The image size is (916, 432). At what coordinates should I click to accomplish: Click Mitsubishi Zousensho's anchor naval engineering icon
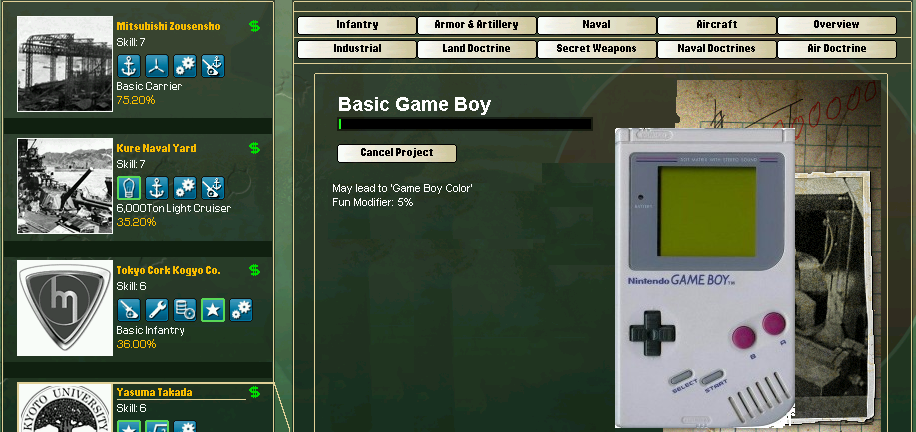129,66
